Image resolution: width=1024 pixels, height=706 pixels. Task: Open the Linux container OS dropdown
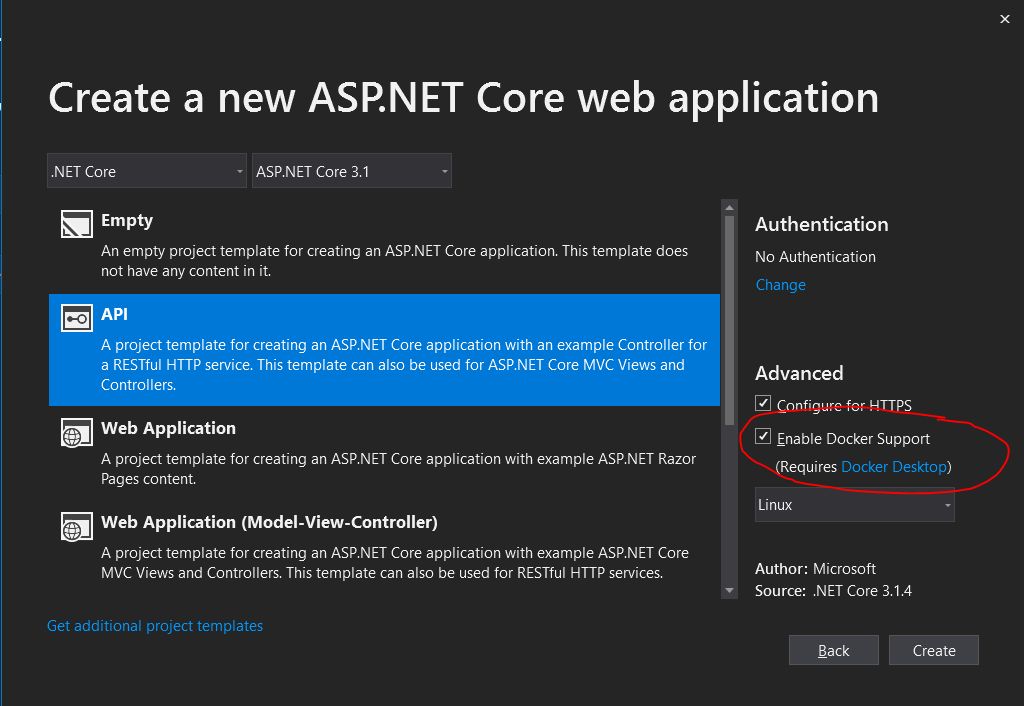pos(854,505)
